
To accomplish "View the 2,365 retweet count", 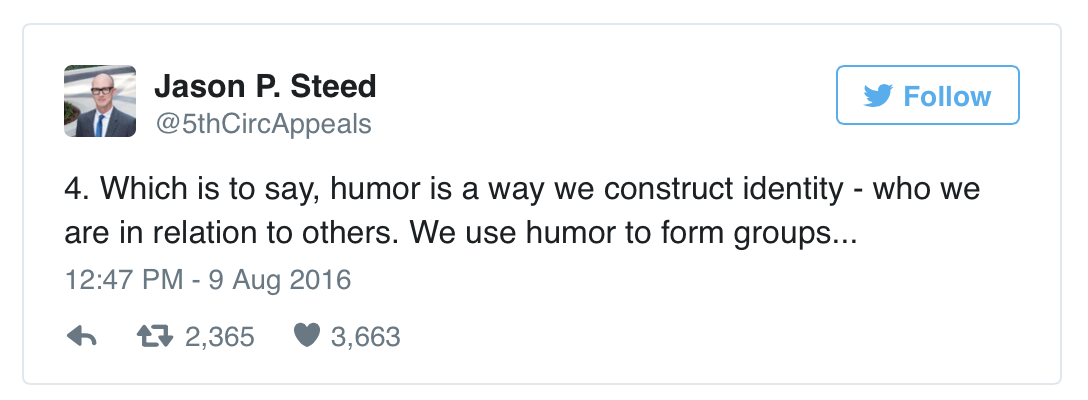I will point(220,338).
